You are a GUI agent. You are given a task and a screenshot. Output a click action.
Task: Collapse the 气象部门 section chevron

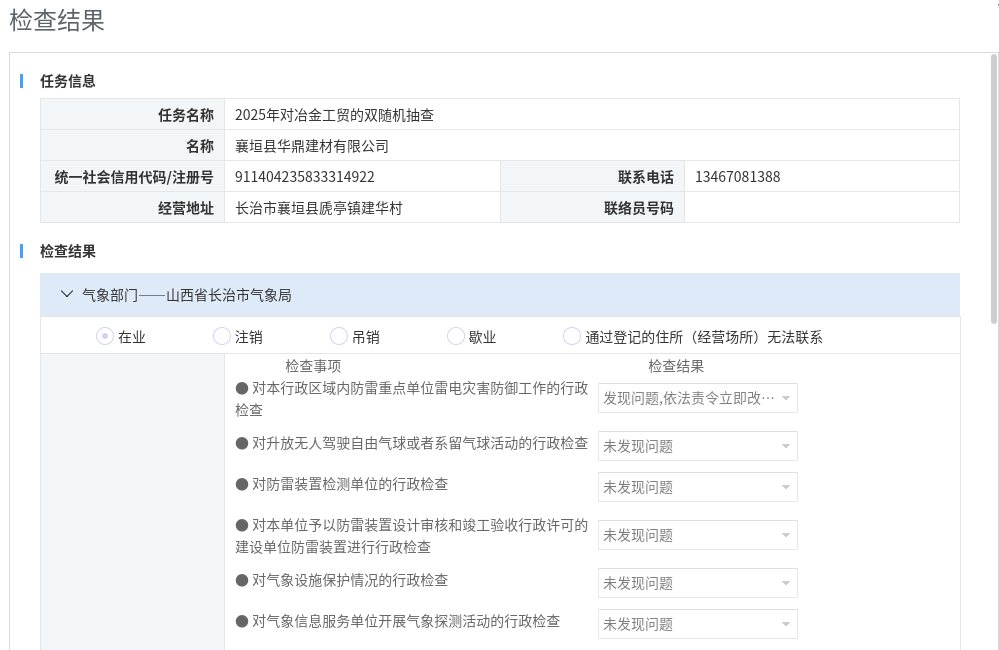[67, 295]
